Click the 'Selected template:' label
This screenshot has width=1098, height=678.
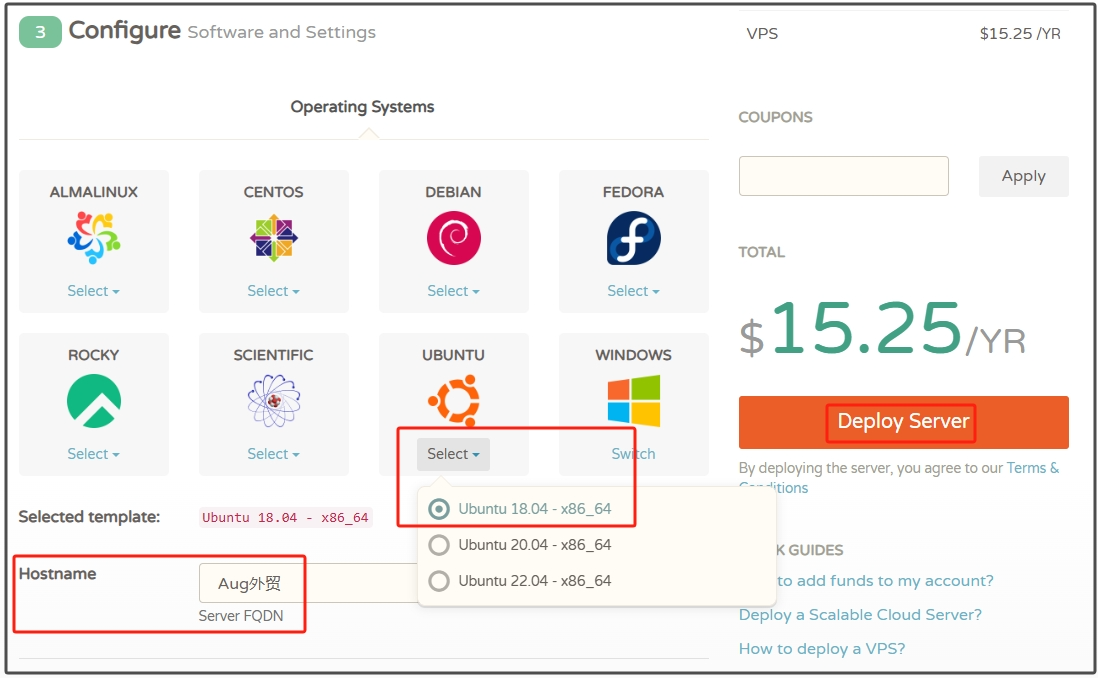pos(89,517)
